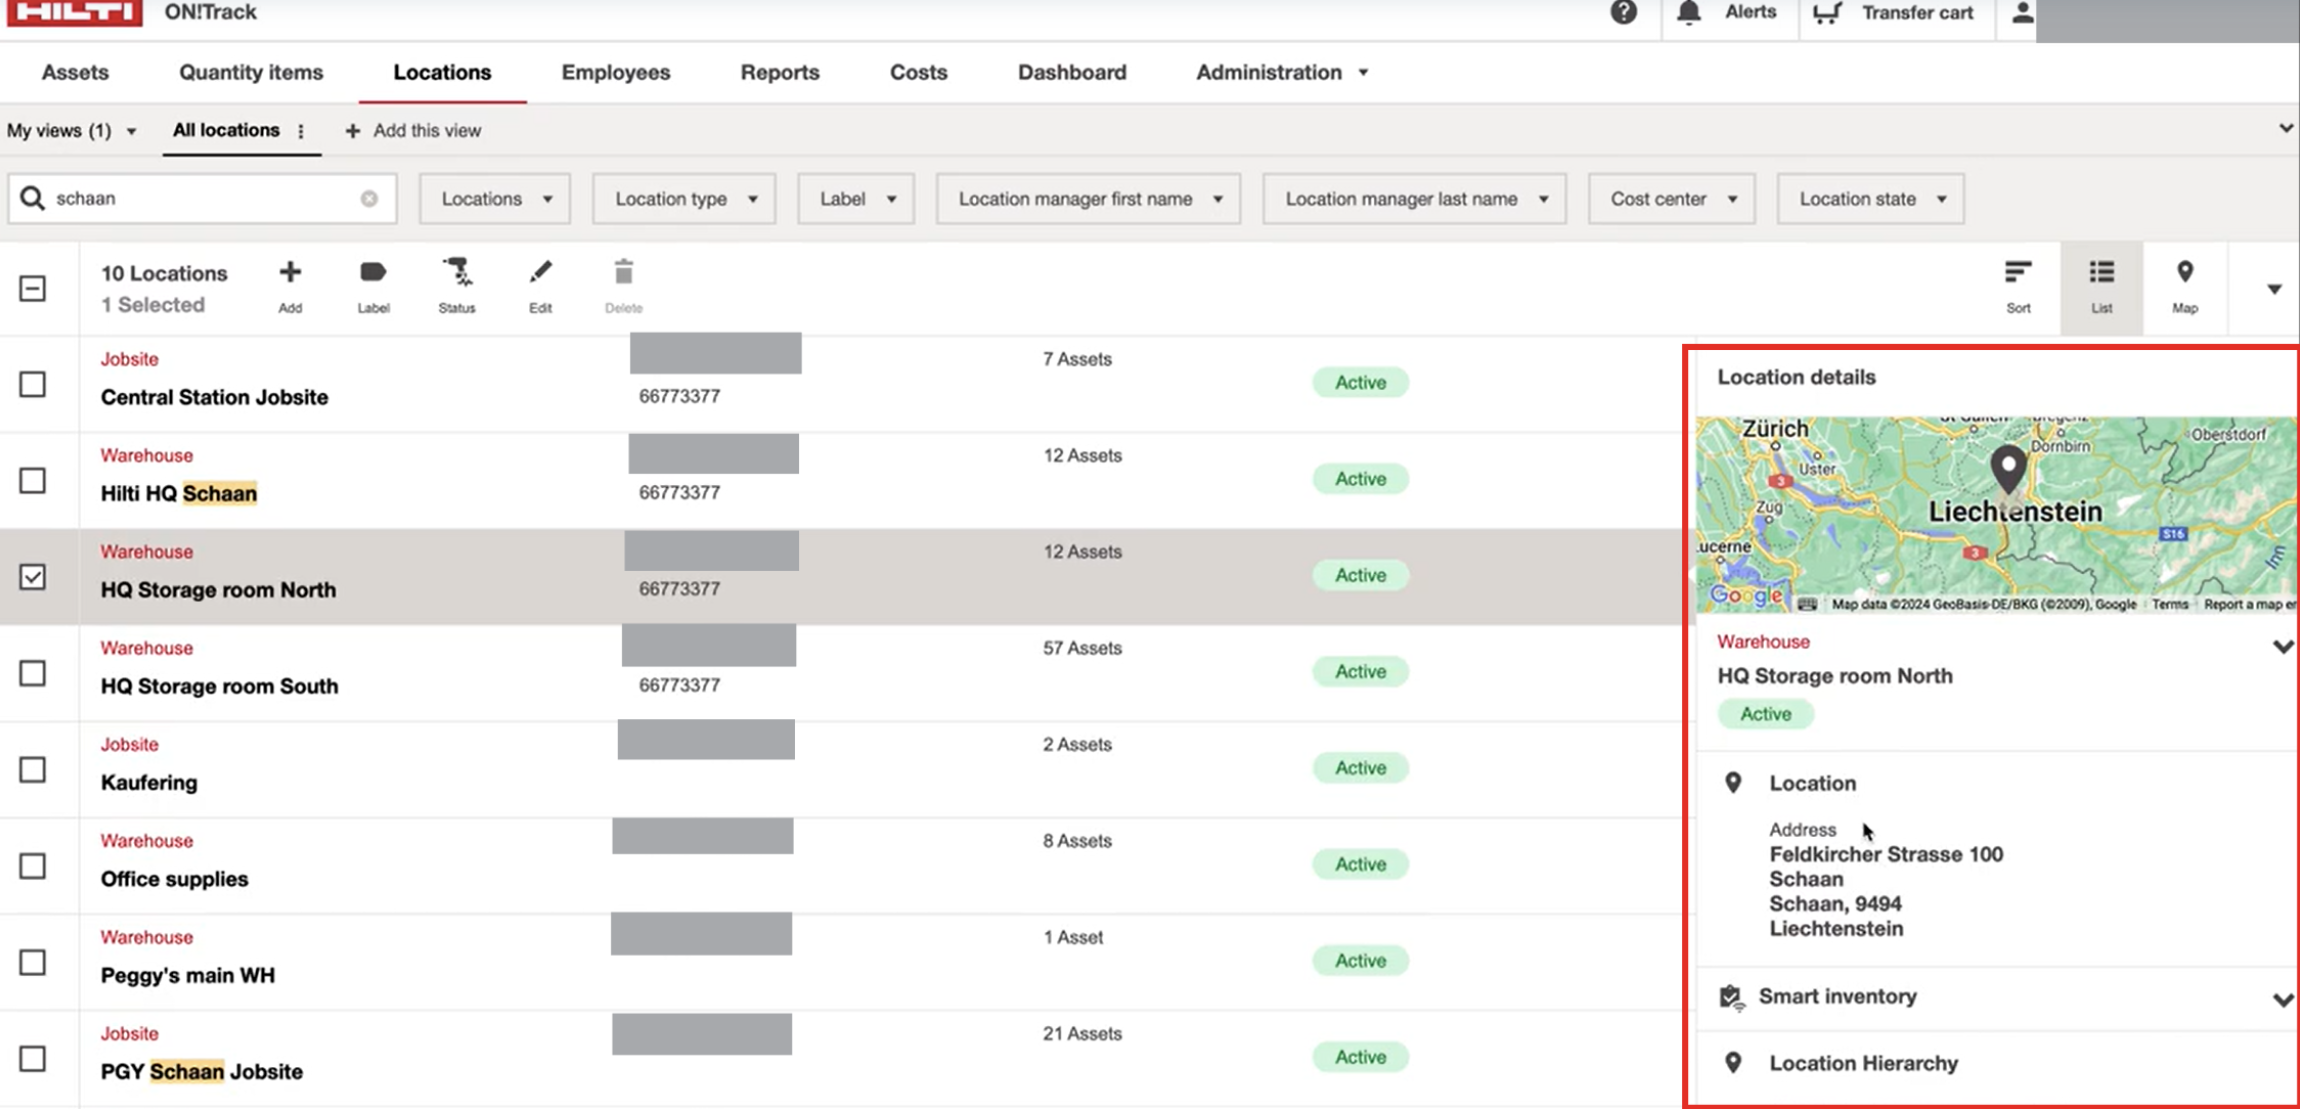Click the Label tag icon
The width and height of the screenshot is (2300, 1109).
(373, 272)
